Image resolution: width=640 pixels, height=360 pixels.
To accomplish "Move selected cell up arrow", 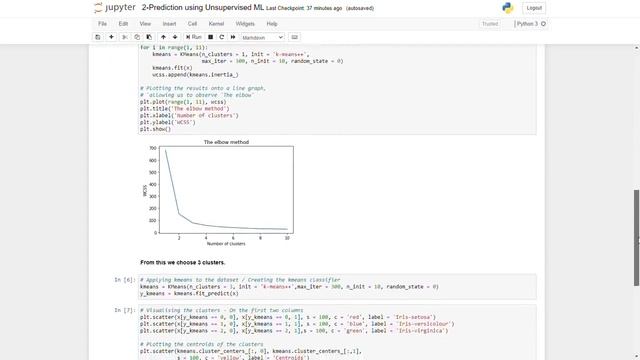I will tap(163, 37).
